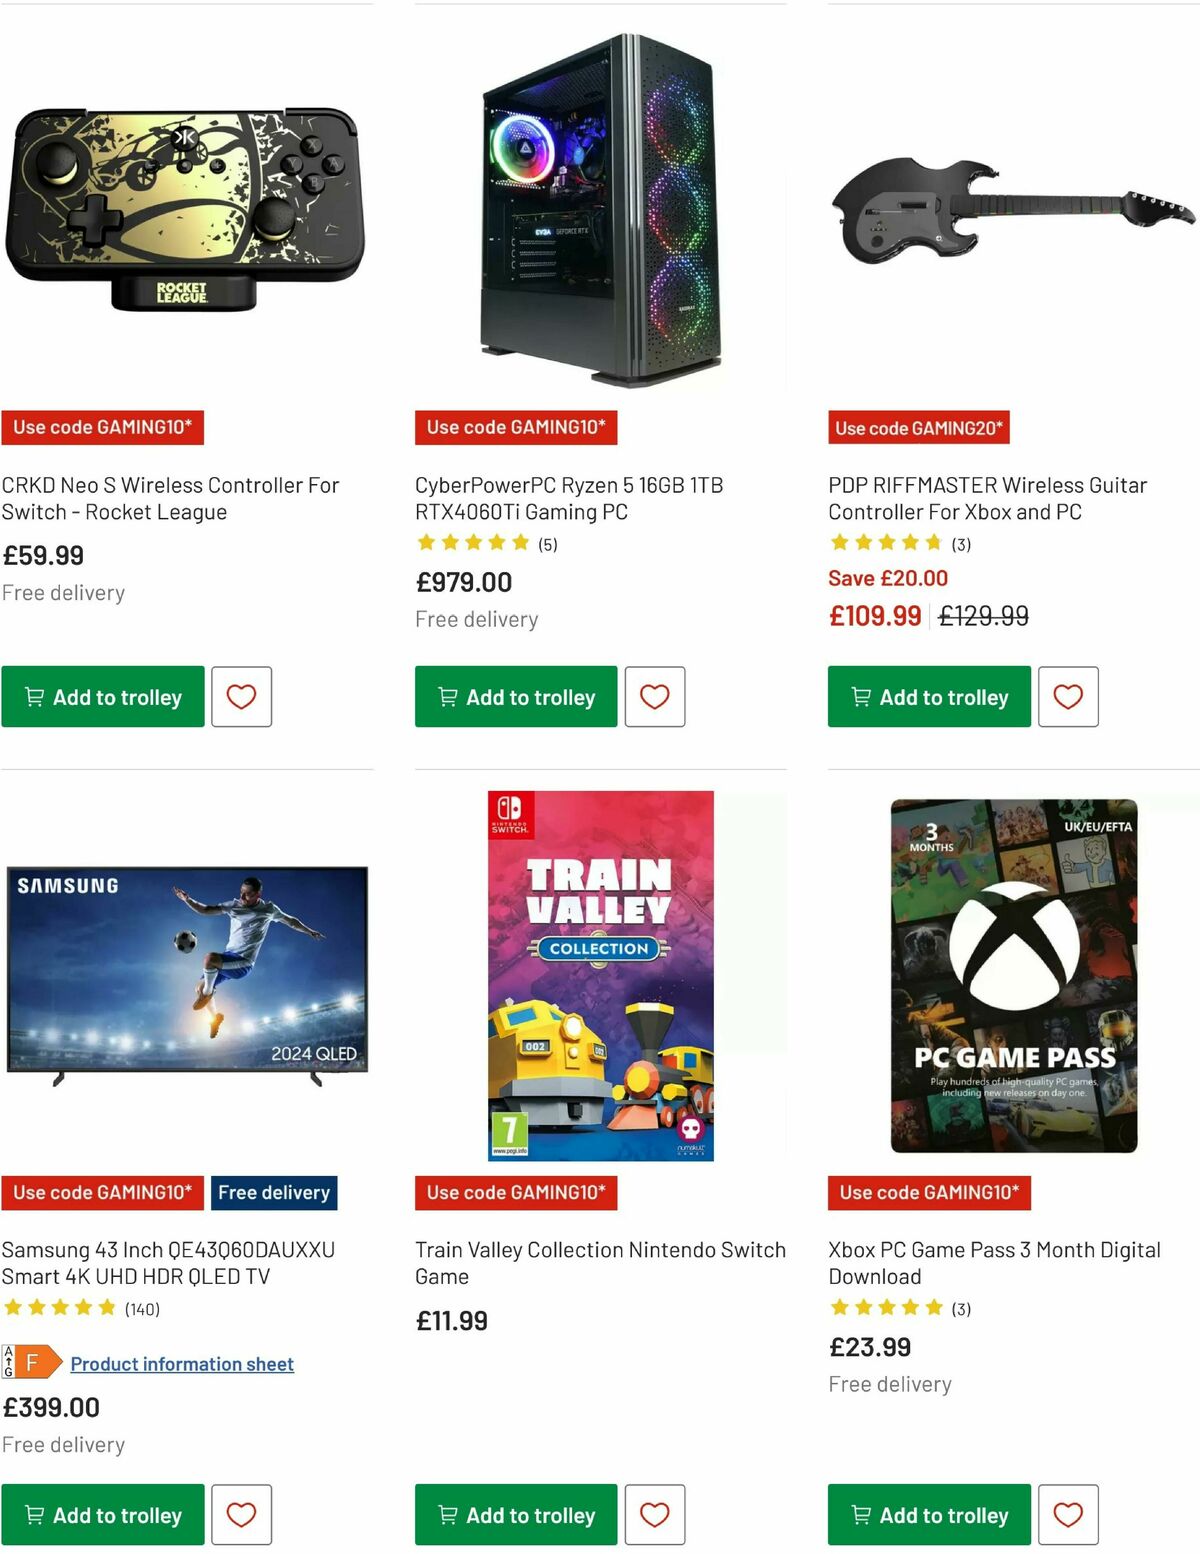Wishlist the Xbox PC Game Pass download
1200x1554 pixels.
1068,1515
